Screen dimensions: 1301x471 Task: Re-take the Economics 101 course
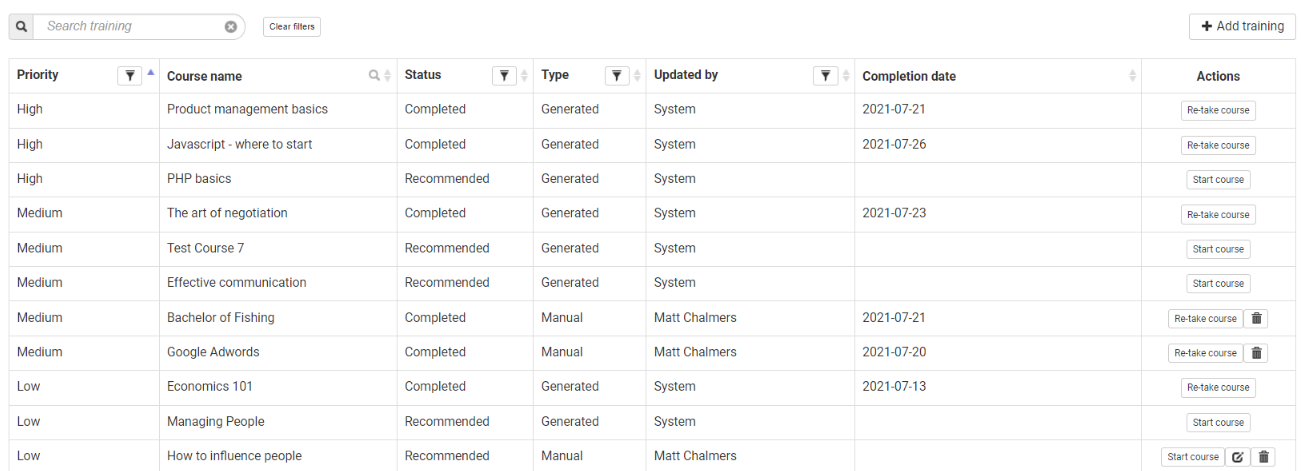pos(1218,387)
